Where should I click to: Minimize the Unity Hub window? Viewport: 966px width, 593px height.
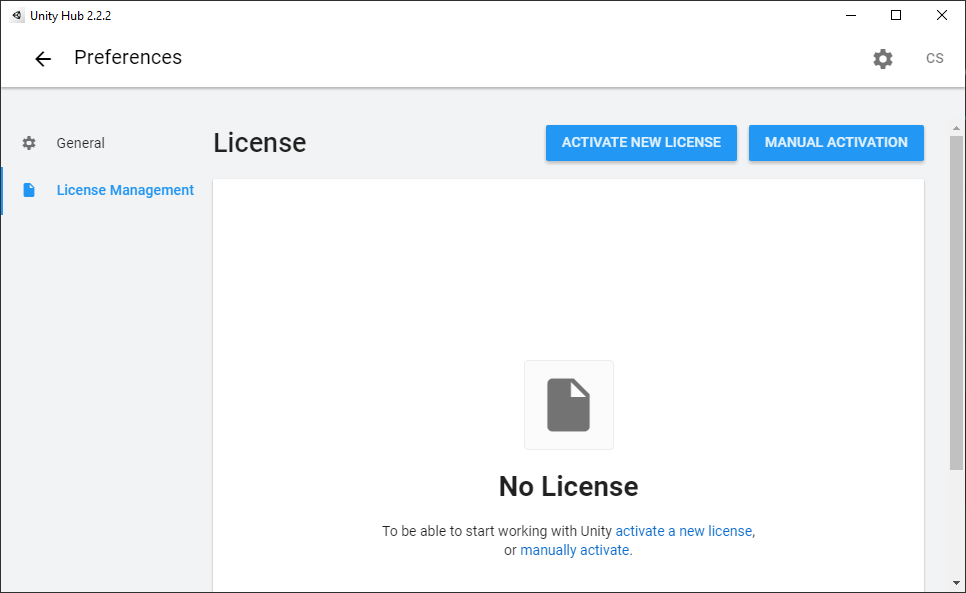[851, 15]
